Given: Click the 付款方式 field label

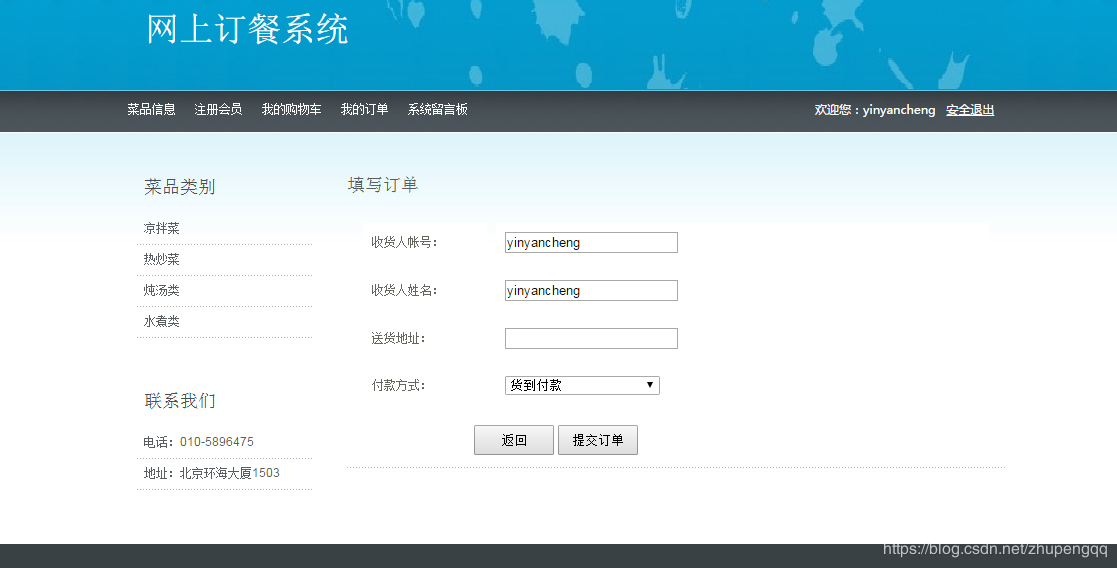Looking at the screenshot, I should (x=398, y=386).
